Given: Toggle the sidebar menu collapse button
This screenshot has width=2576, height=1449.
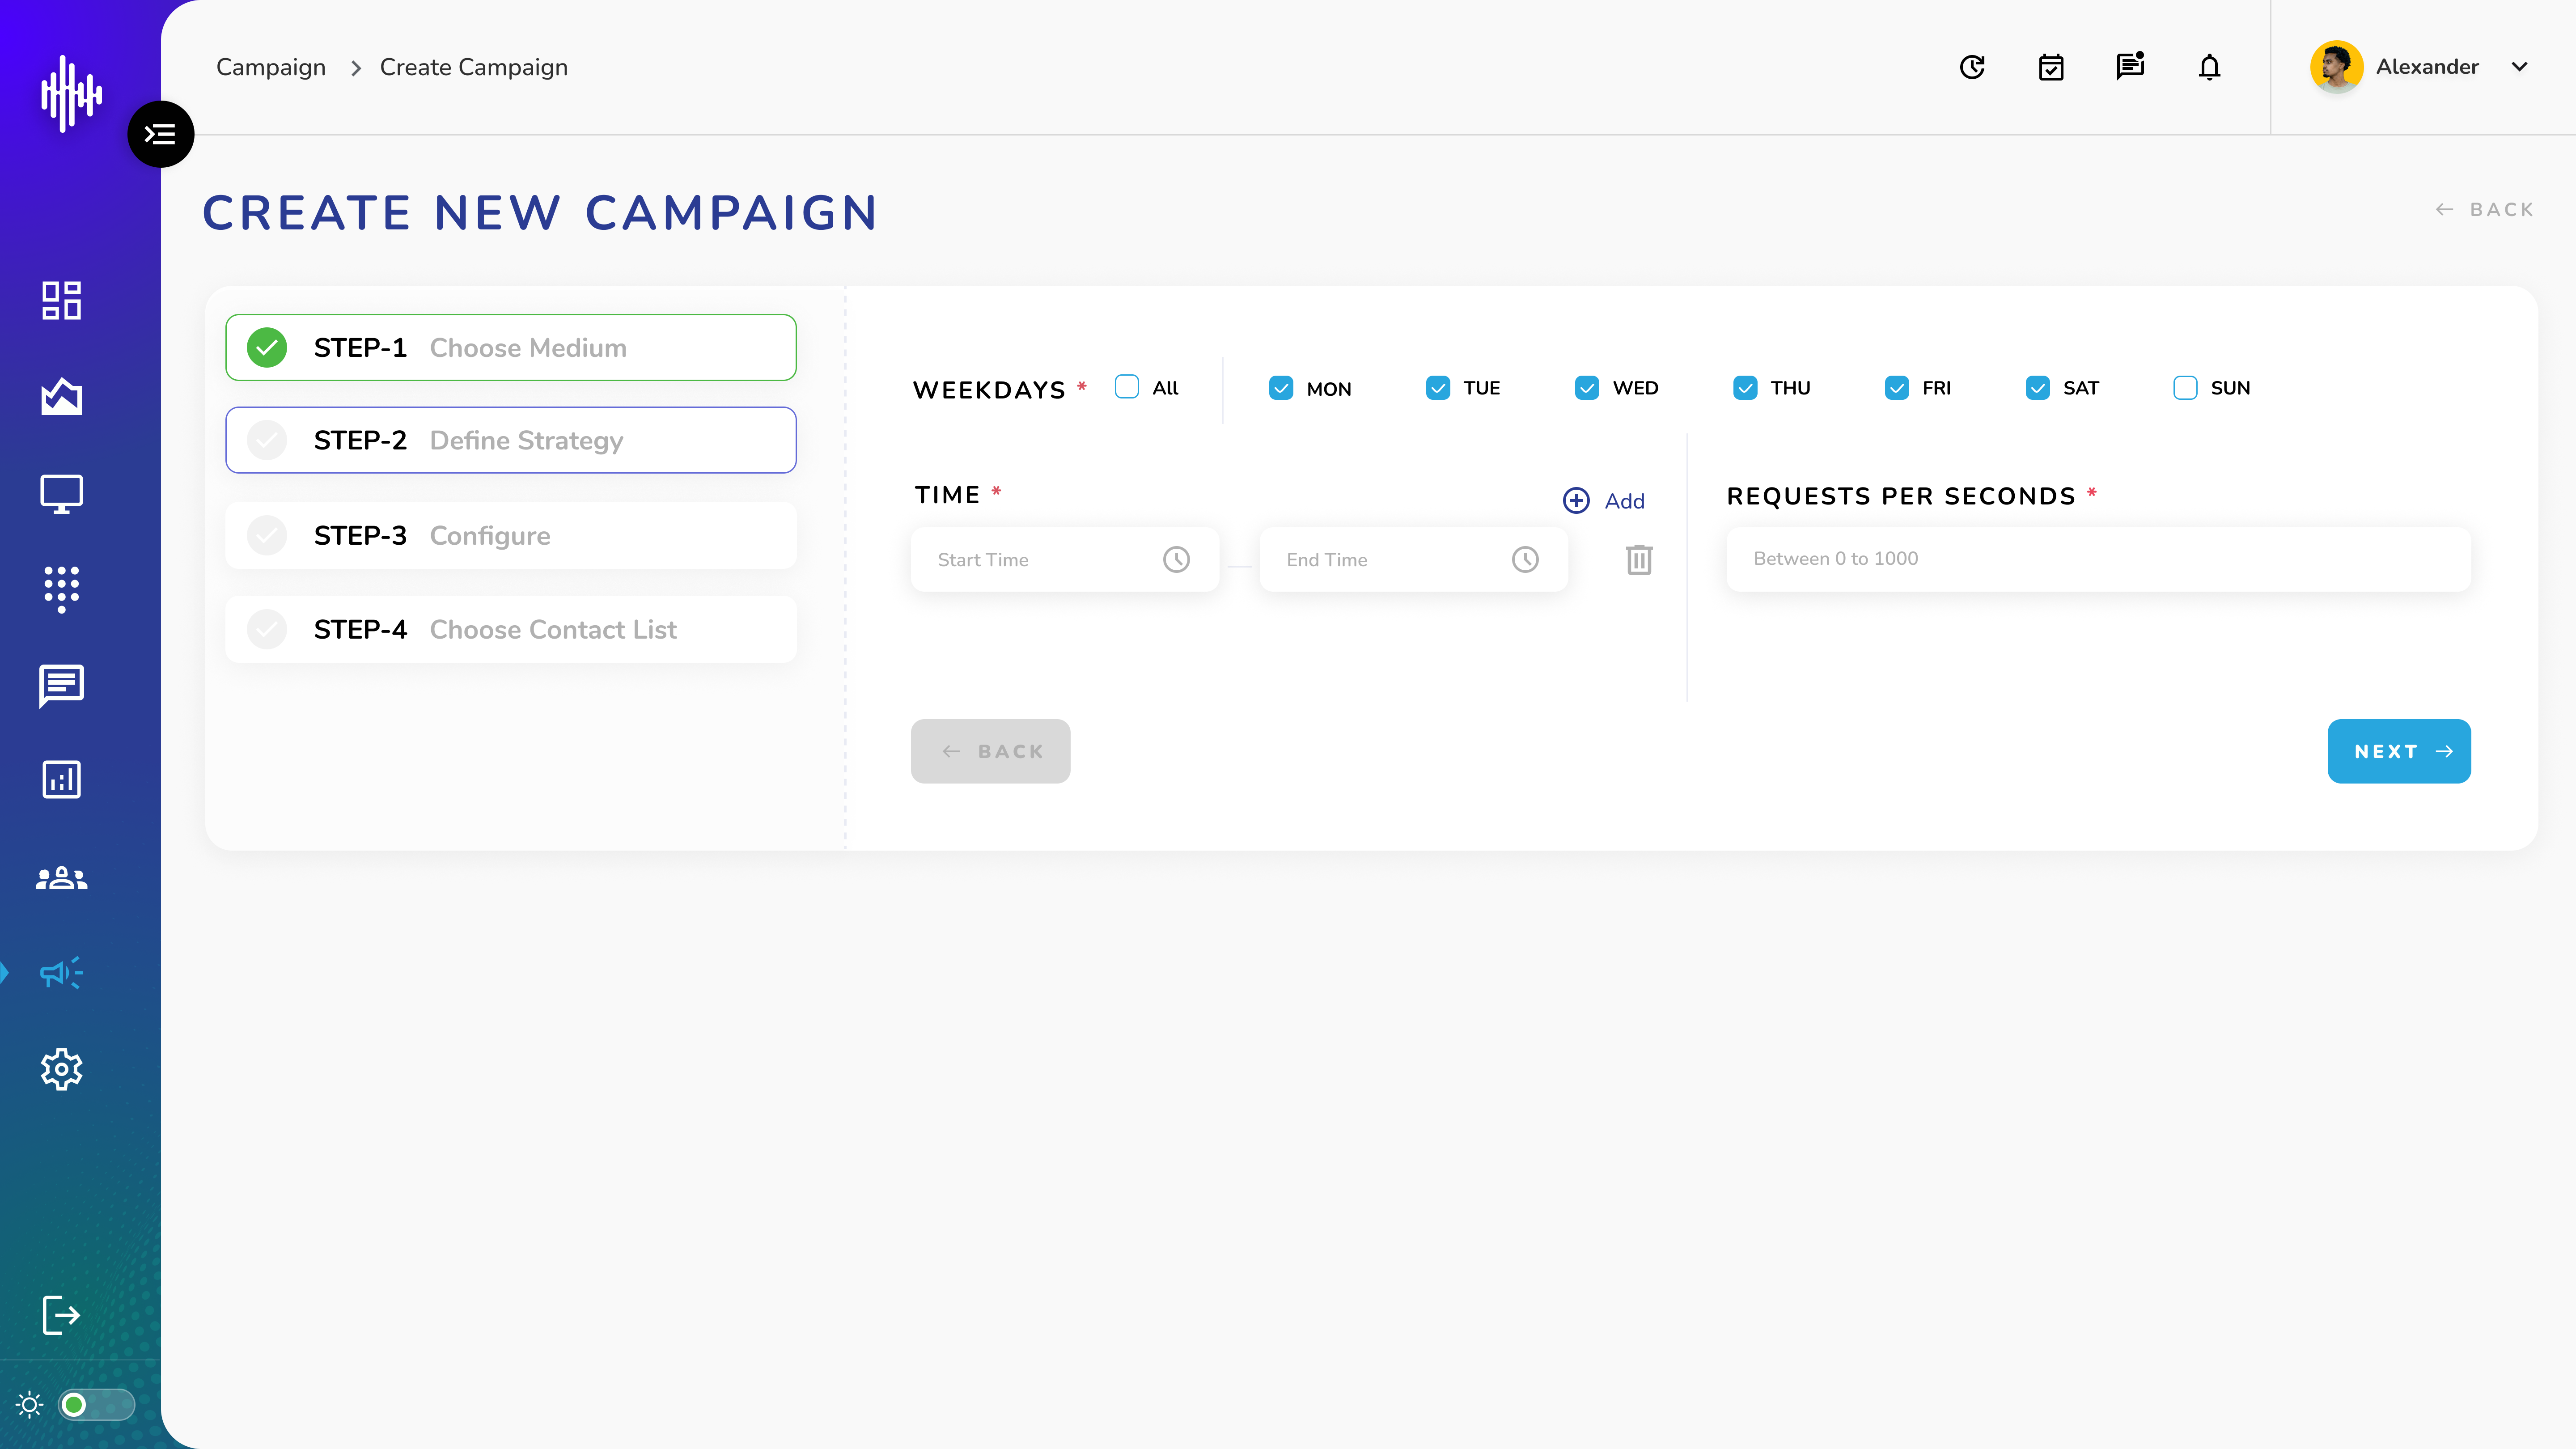Looking at the screenshot, I should (160, 134).
